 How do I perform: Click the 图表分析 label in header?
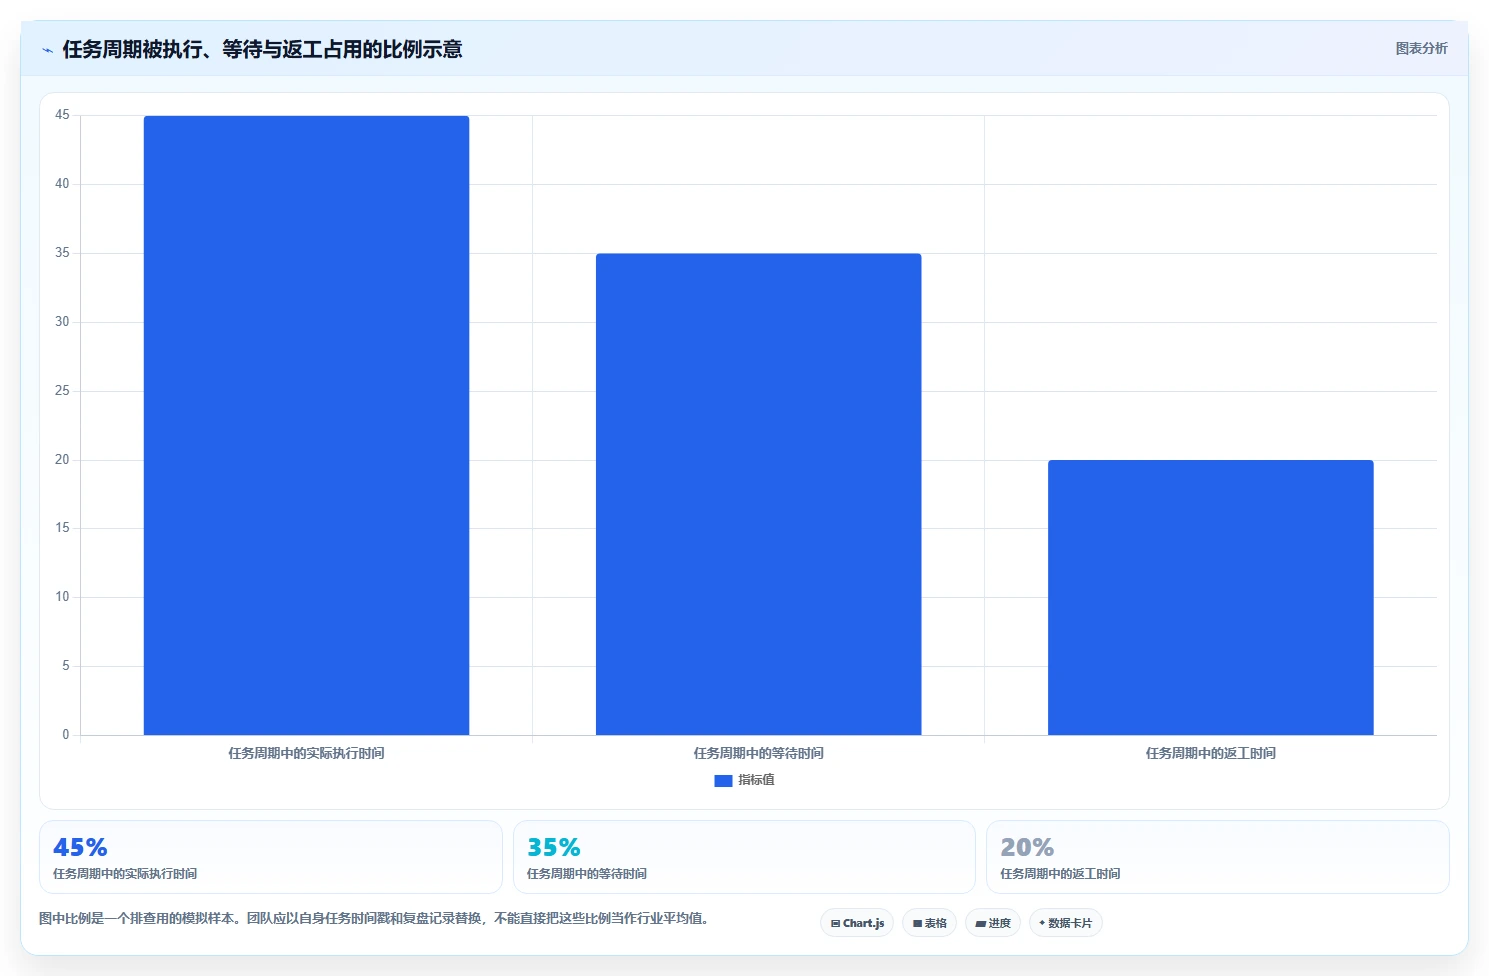pyautogui.click(x=1421, y=48)
